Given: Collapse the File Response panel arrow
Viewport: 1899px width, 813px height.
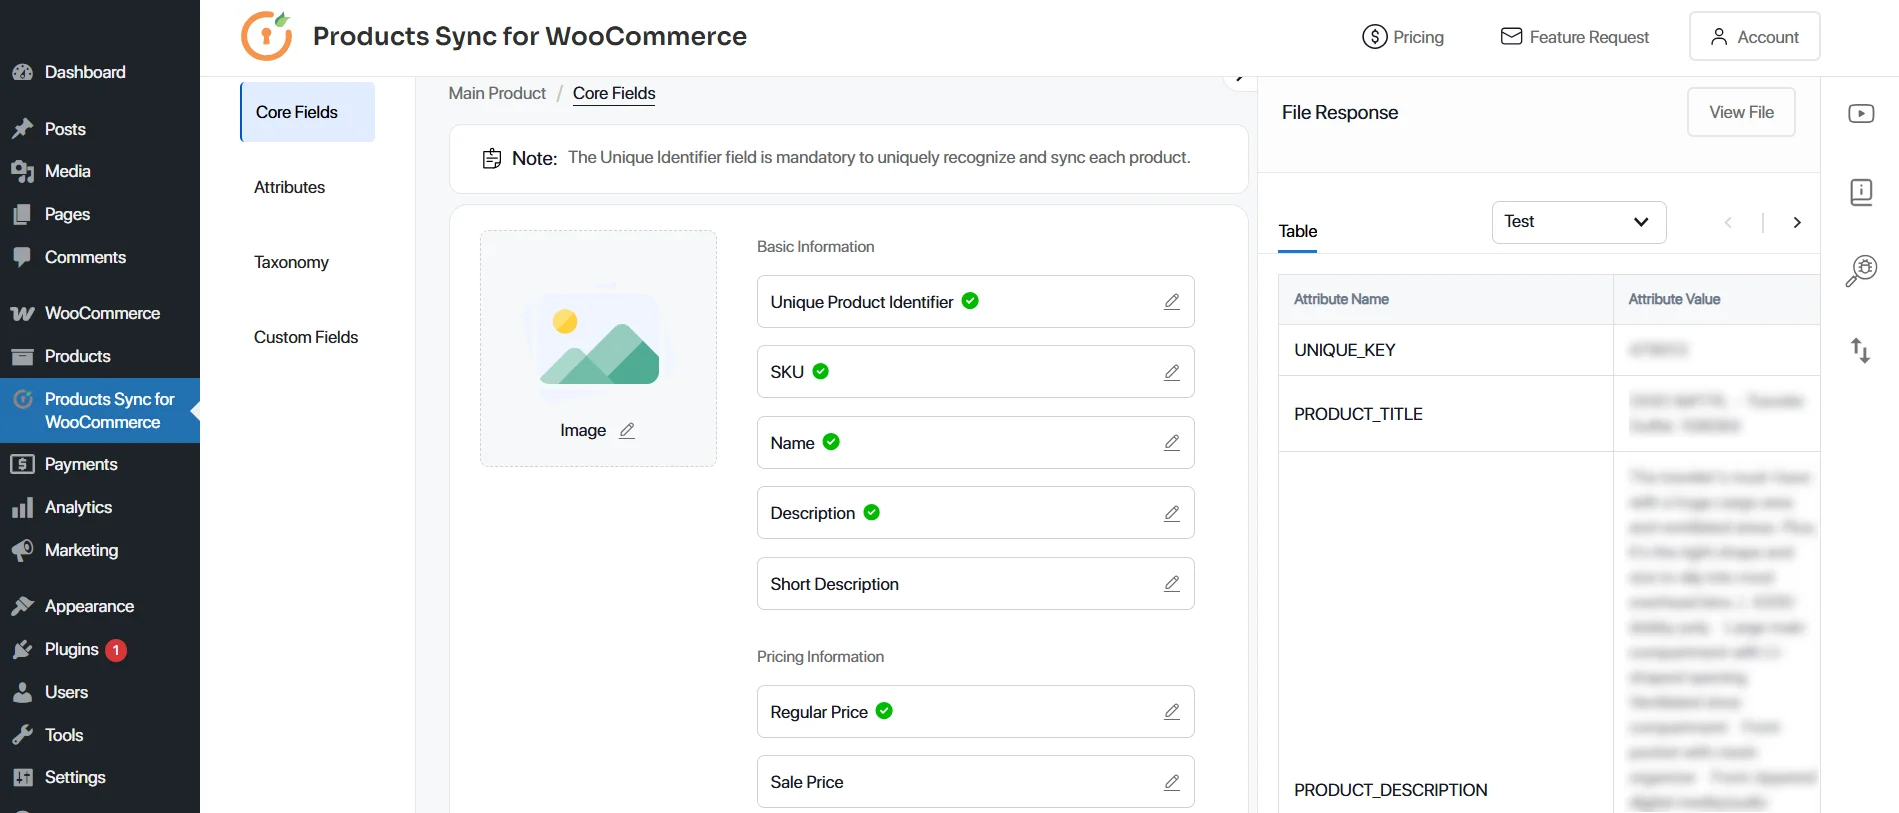Looking at the screenshot, I should 1240,78.
